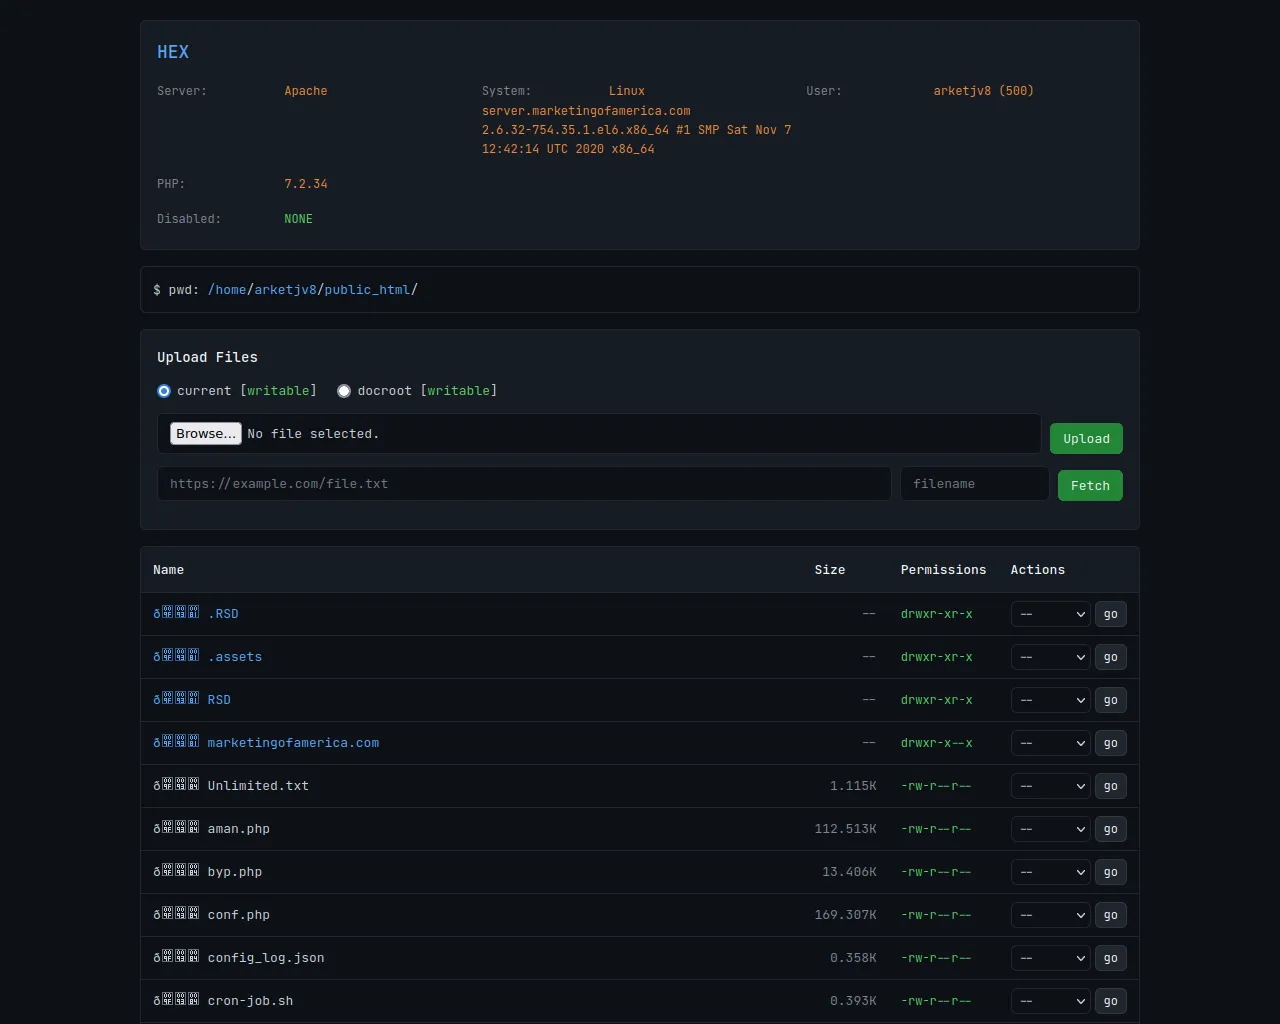Click the folder icon beside .RSD
Image resolution: width=1280 pixels, height=1024 pixels.
176,614
